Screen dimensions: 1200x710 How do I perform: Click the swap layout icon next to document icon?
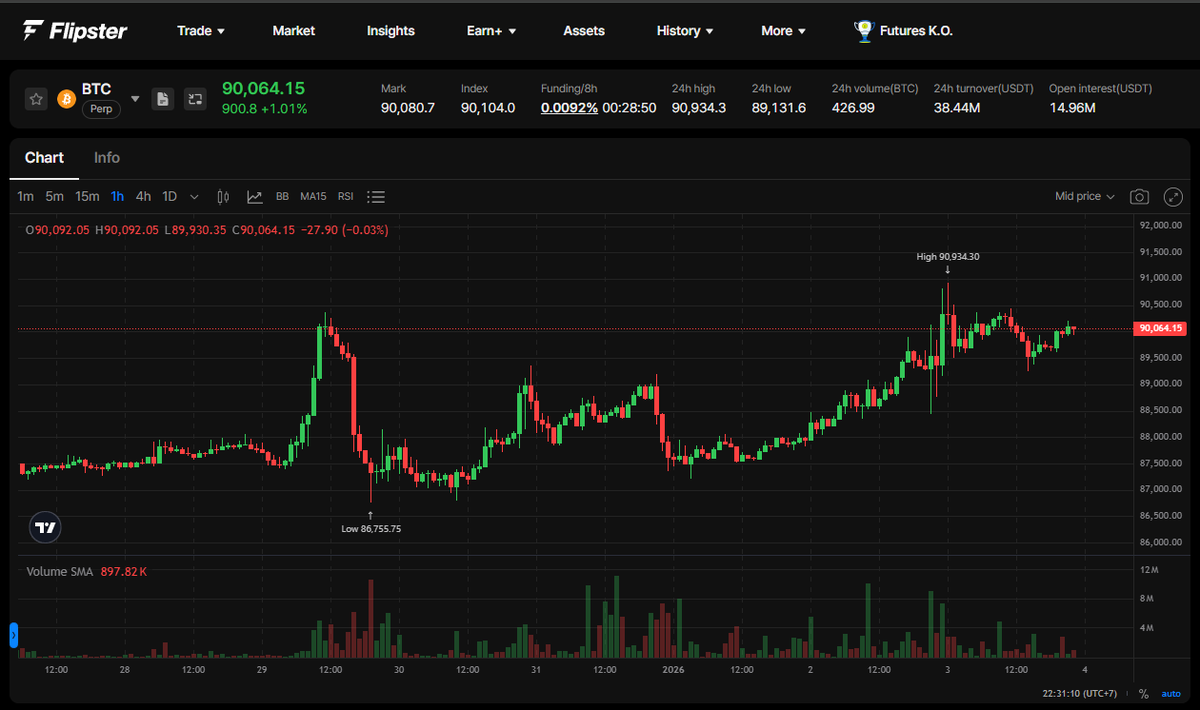(x=195, y=99)
